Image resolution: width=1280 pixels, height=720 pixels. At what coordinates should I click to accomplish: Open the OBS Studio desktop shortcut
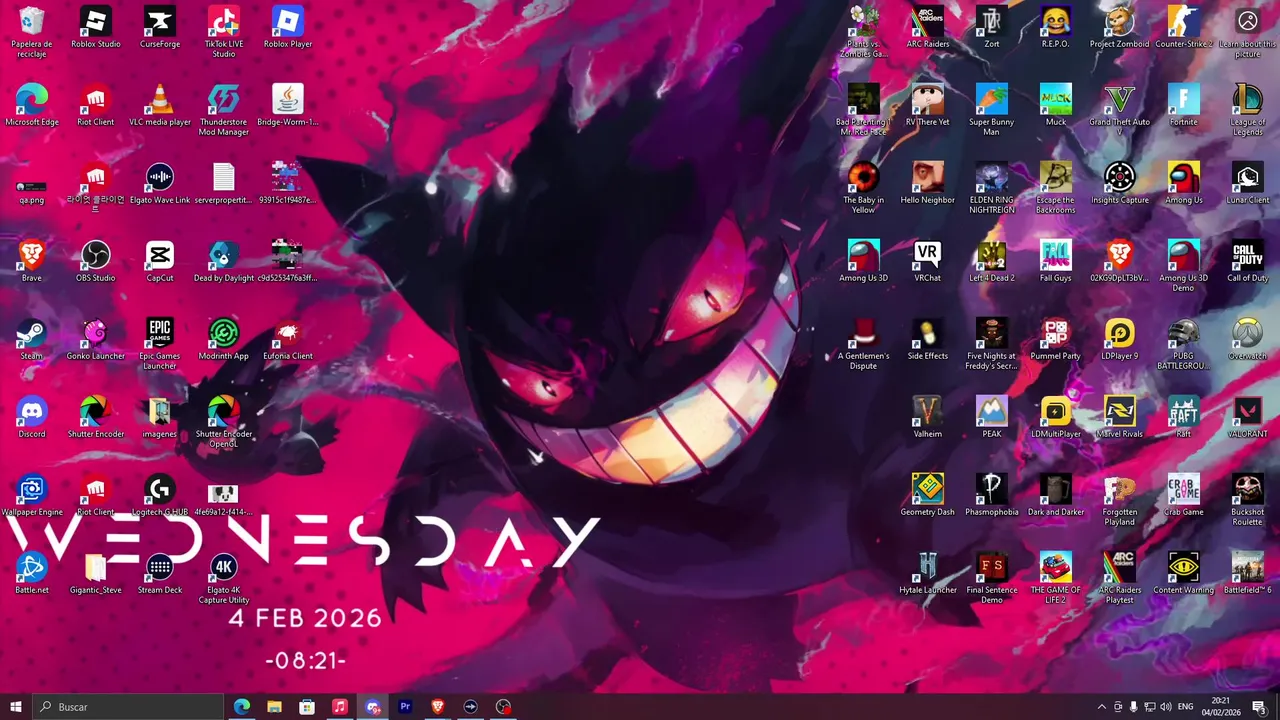(x=96, y=262)
